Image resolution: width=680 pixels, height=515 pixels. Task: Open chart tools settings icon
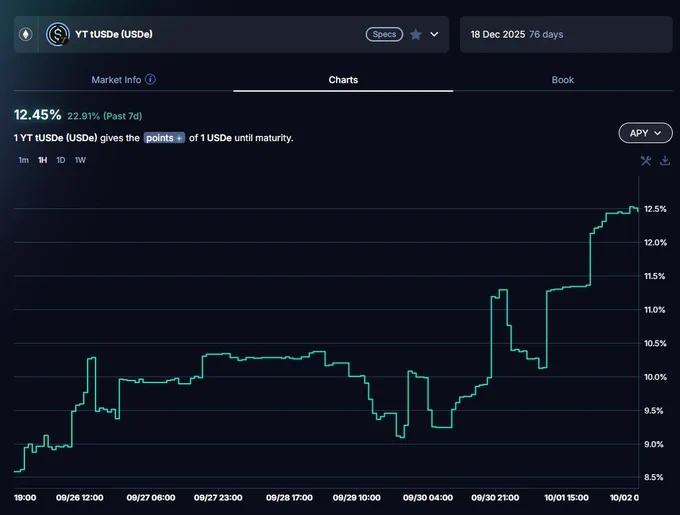(646, 161)
